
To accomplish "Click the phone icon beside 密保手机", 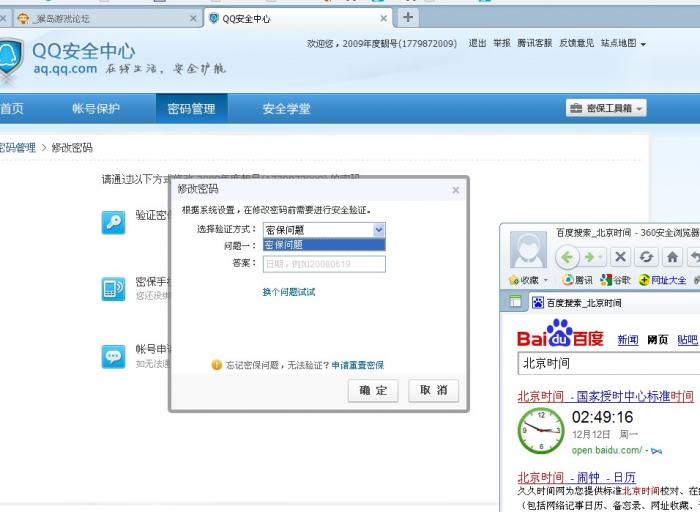I will coord(113,289).
